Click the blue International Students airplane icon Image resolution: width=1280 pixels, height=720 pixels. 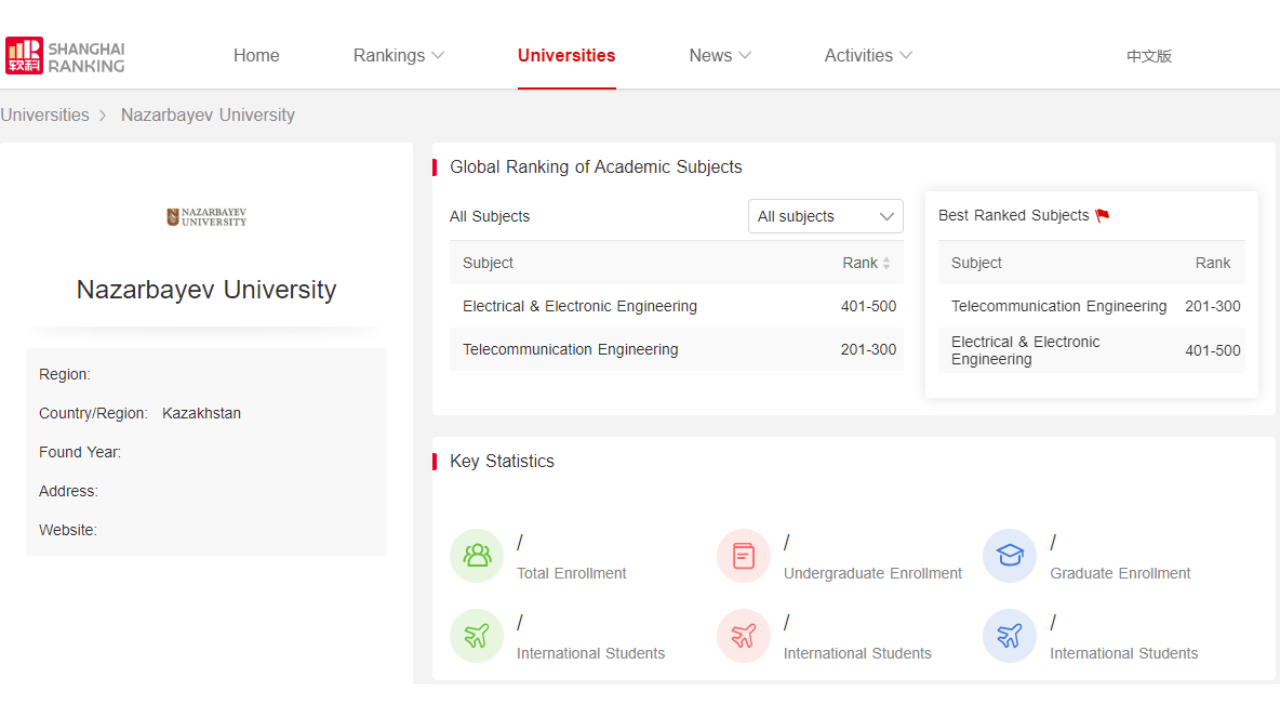[1010, 636]
